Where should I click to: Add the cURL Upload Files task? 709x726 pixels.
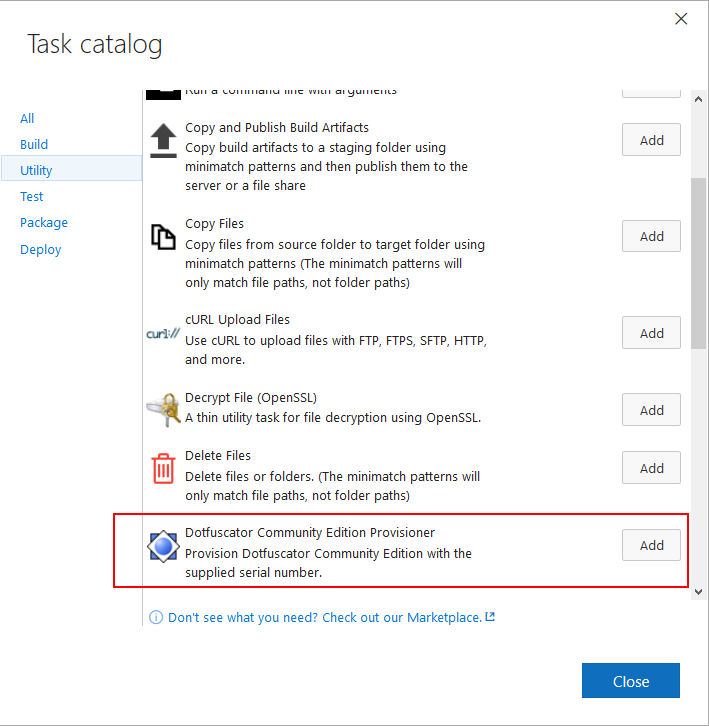point(651,333)
